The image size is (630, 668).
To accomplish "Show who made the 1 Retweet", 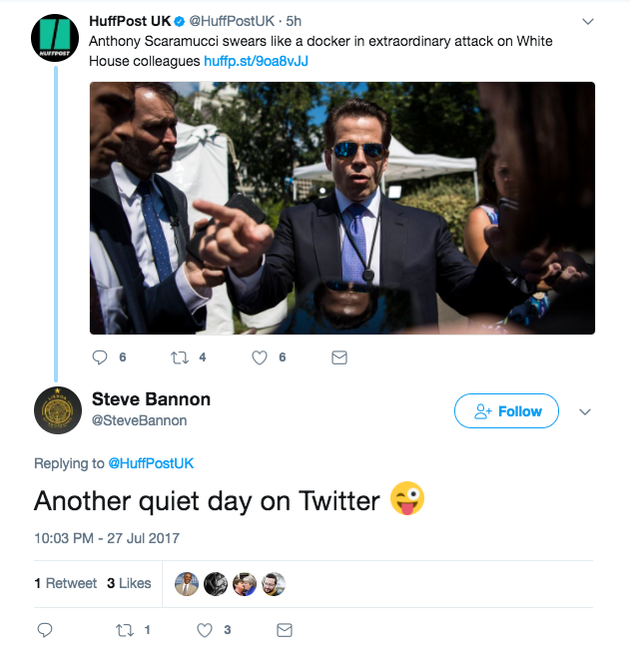I will click(x=66, y=583).
